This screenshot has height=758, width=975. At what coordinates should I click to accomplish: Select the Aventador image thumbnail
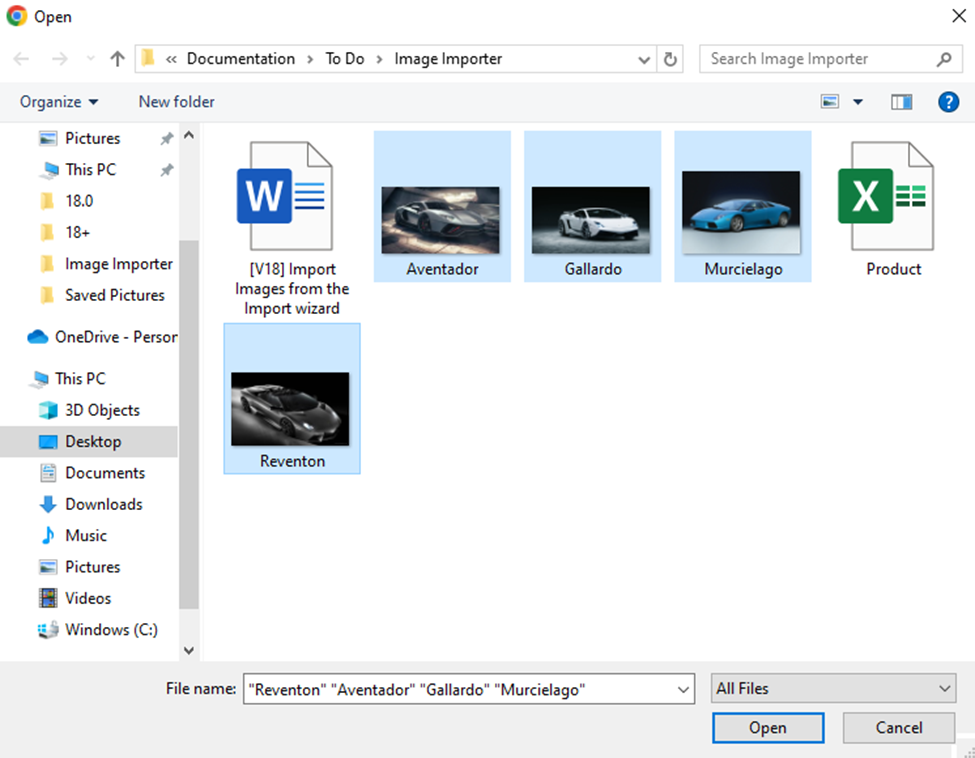[442, 206]
